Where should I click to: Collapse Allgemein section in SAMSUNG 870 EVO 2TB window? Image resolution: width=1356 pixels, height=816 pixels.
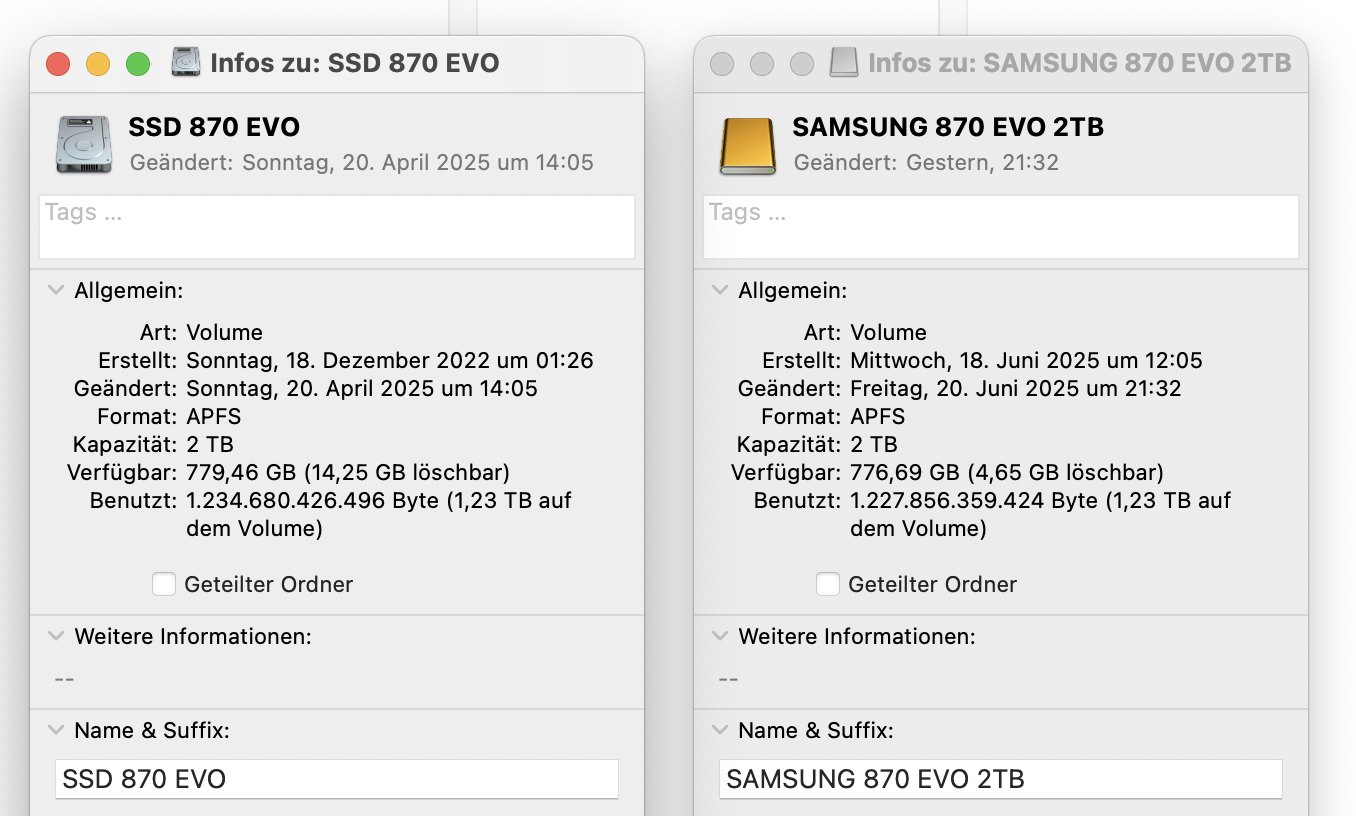click(x=719, y=290)
